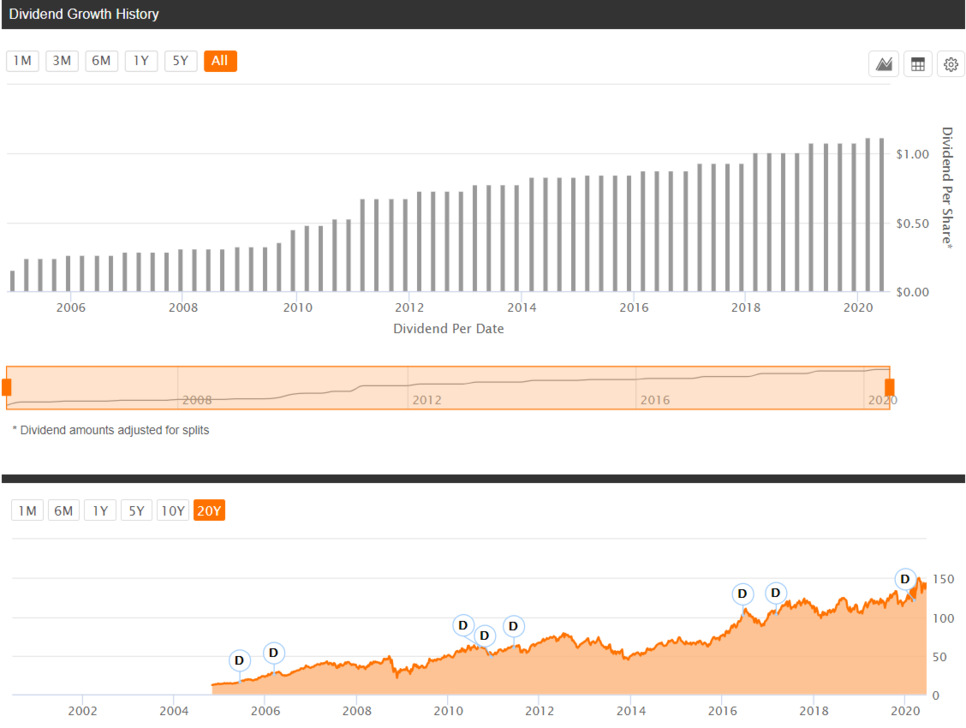Click the 'Dividend amounts adjusted for splits' note
966x728 pixels.
coord(111,430)
